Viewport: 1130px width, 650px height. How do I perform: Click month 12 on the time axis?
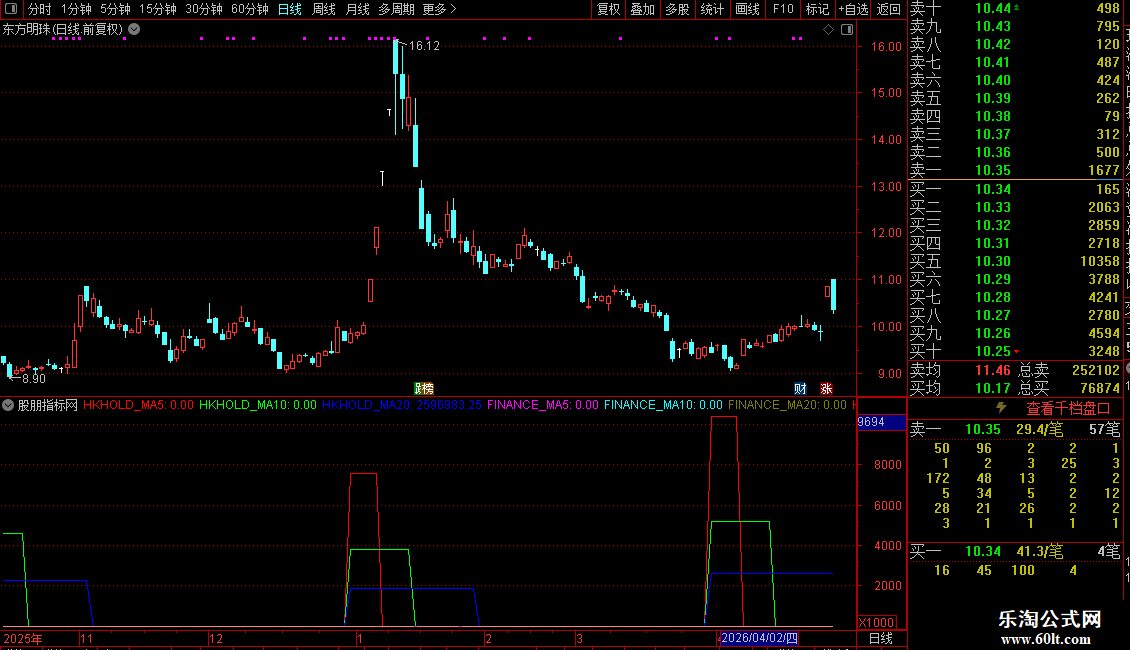pyautogui.click(x=215, y=638)
